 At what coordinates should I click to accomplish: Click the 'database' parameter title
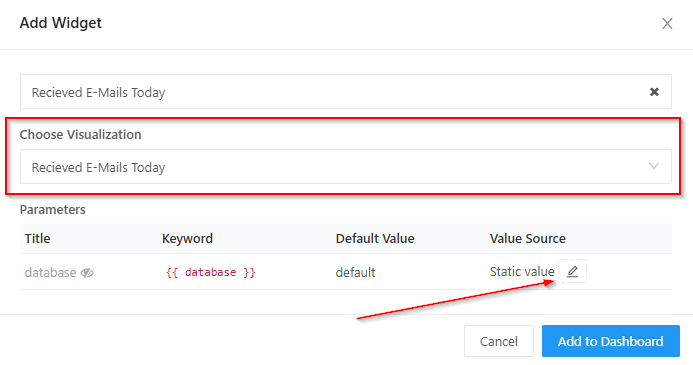click(x=50, y=273)
